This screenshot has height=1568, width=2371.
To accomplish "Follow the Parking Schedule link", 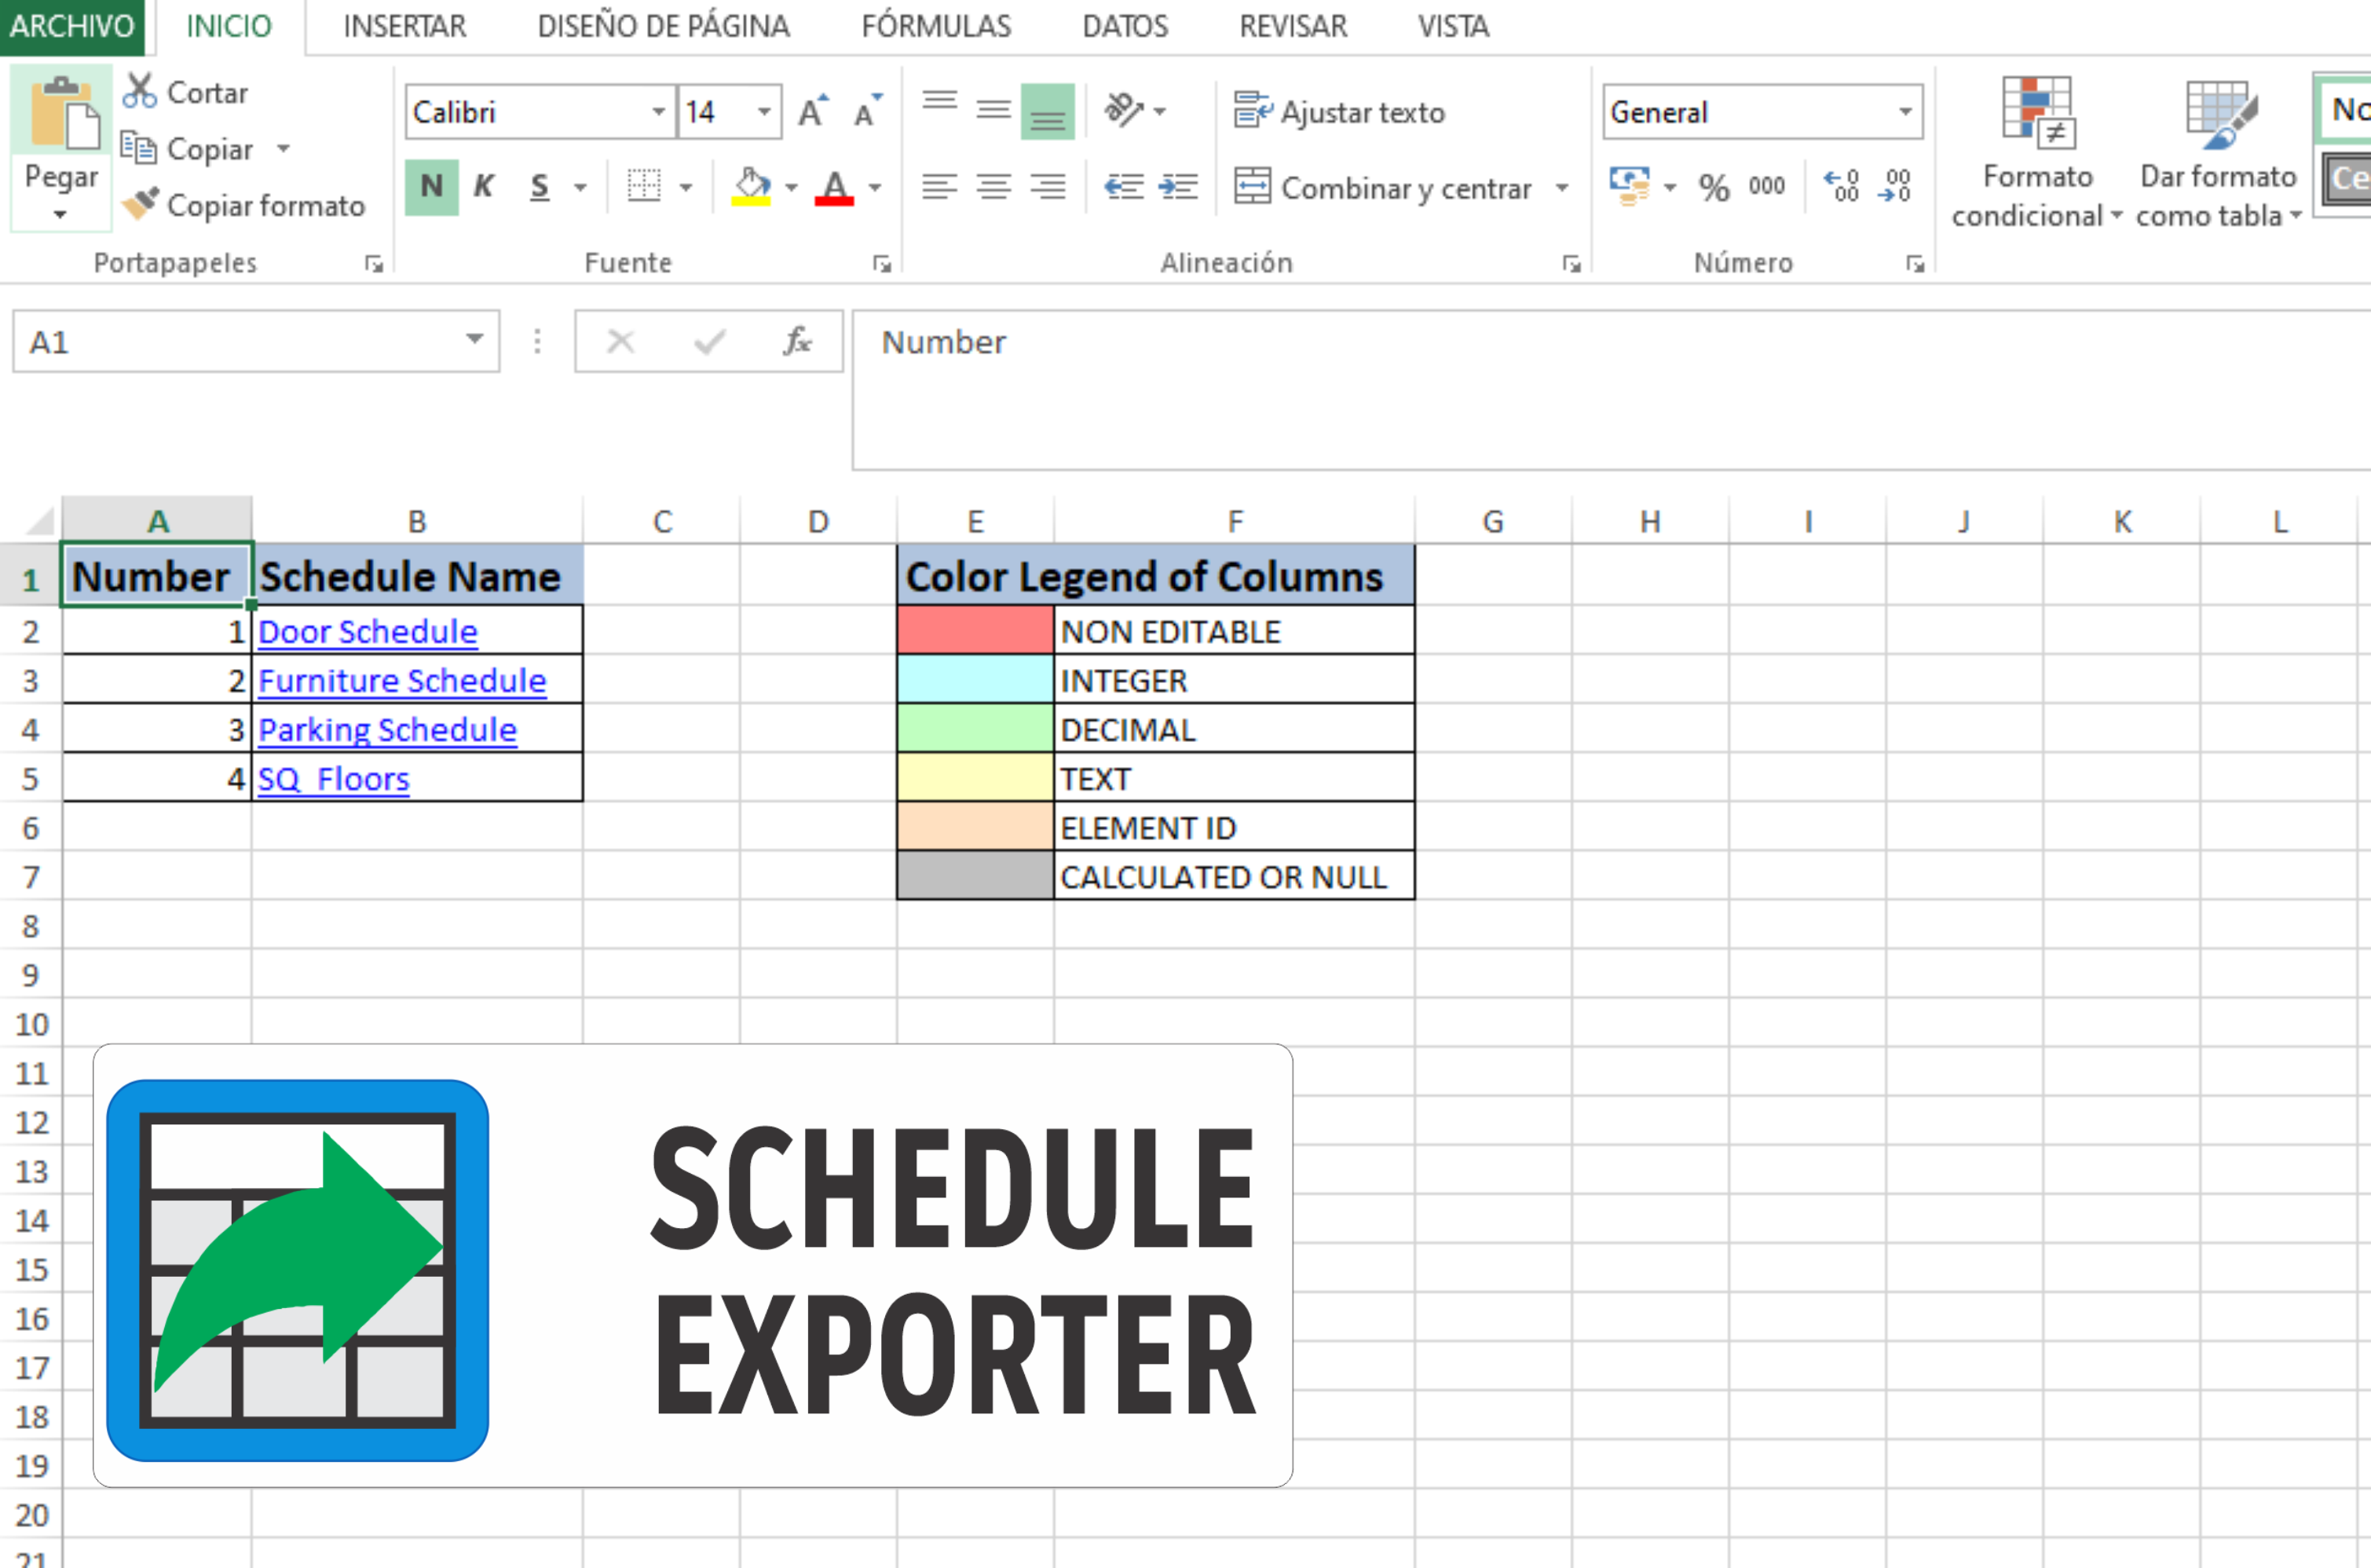I will 387,729.
